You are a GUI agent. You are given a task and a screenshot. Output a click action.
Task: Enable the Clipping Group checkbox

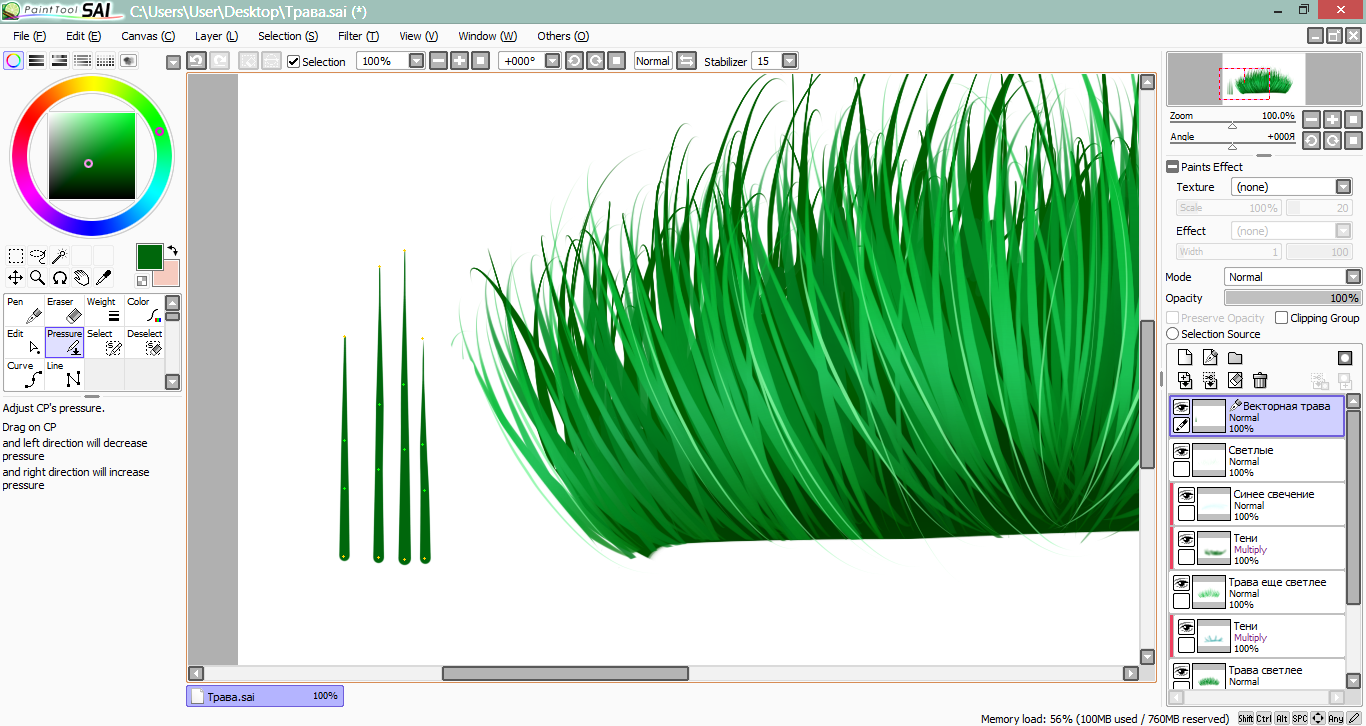pos(1281,318)
